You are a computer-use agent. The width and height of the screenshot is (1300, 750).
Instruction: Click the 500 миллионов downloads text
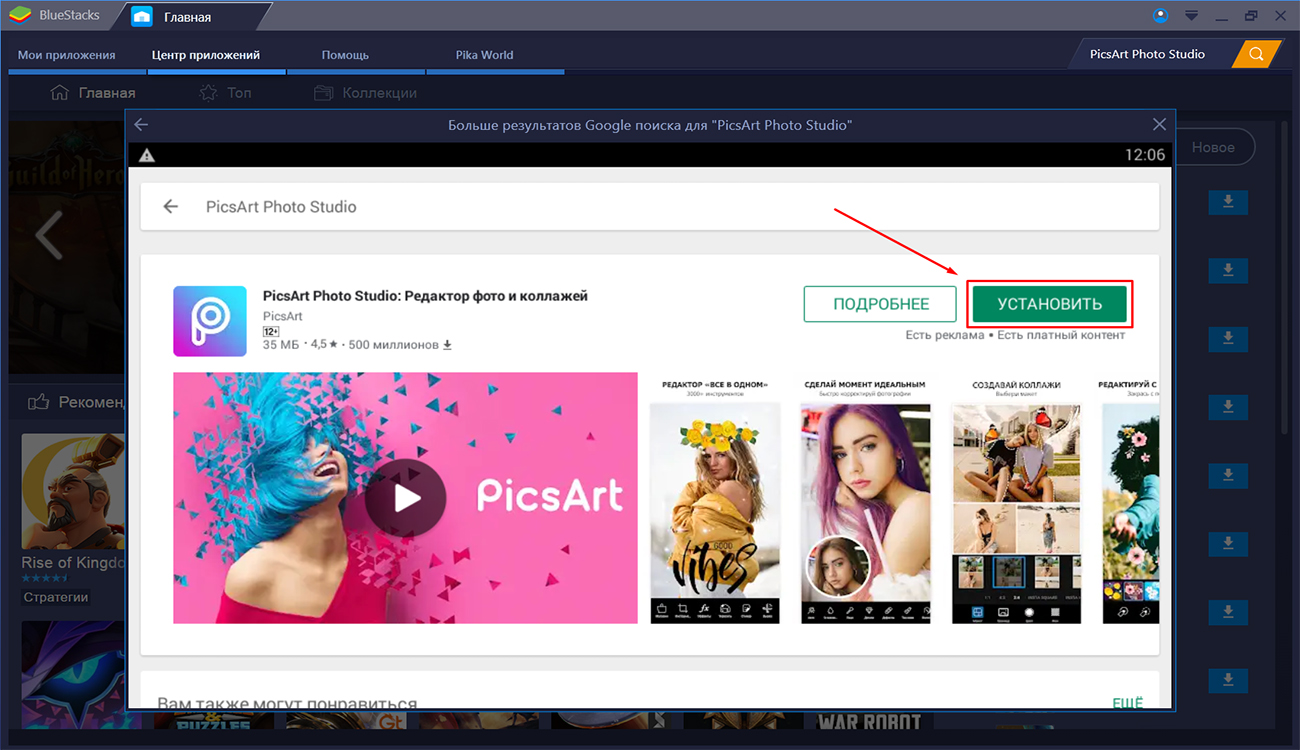point(394,345)
